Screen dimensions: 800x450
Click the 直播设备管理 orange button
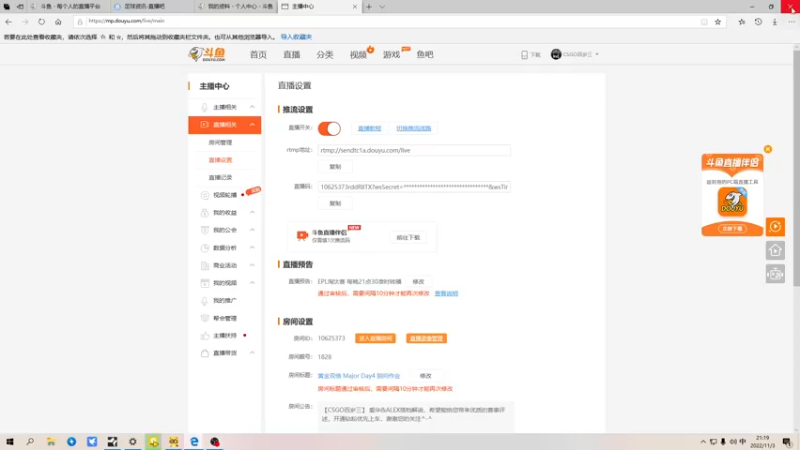pyautogui.click(x=427, y=339)
